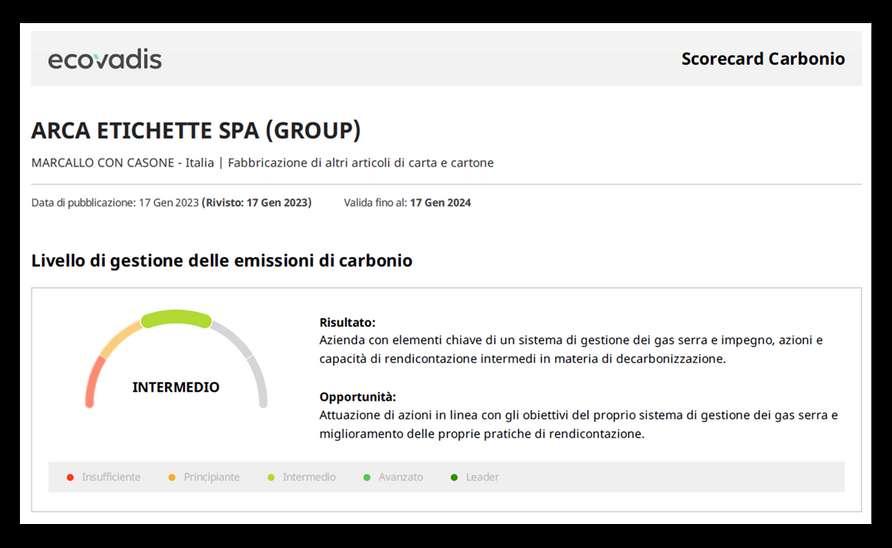
Task: Click the Avanzato legend label
Action: coord(400,477)
